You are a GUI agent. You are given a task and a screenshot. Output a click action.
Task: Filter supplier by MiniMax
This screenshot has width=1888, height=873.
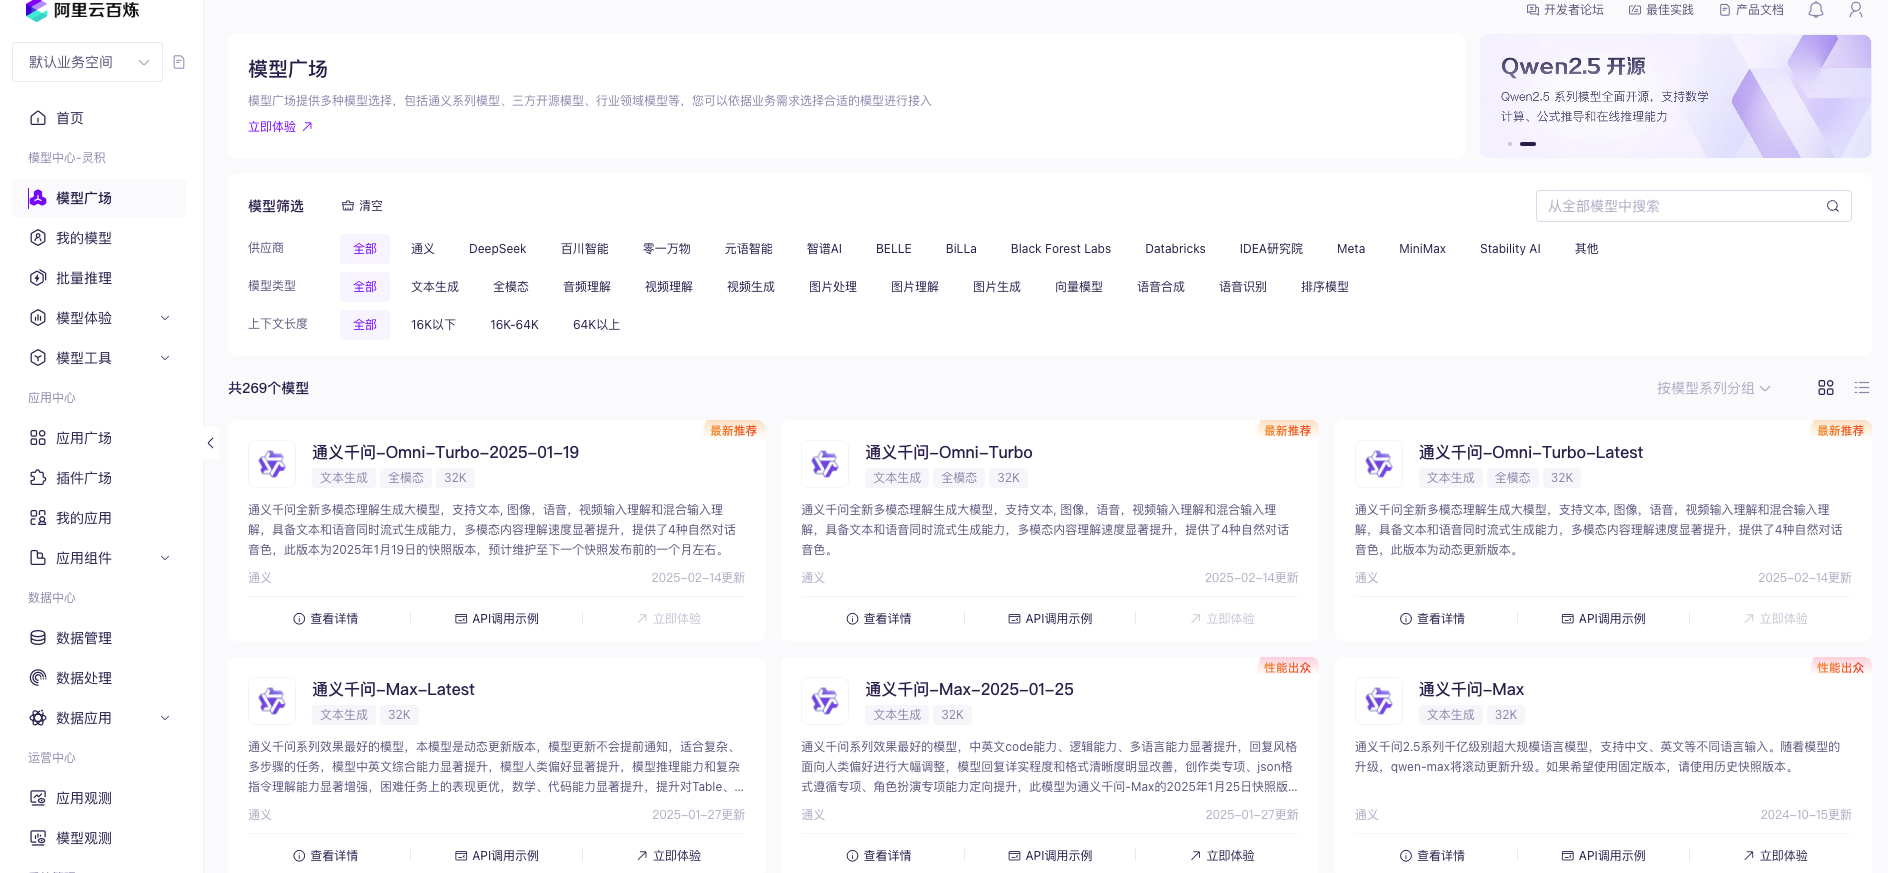[1422, 249]
